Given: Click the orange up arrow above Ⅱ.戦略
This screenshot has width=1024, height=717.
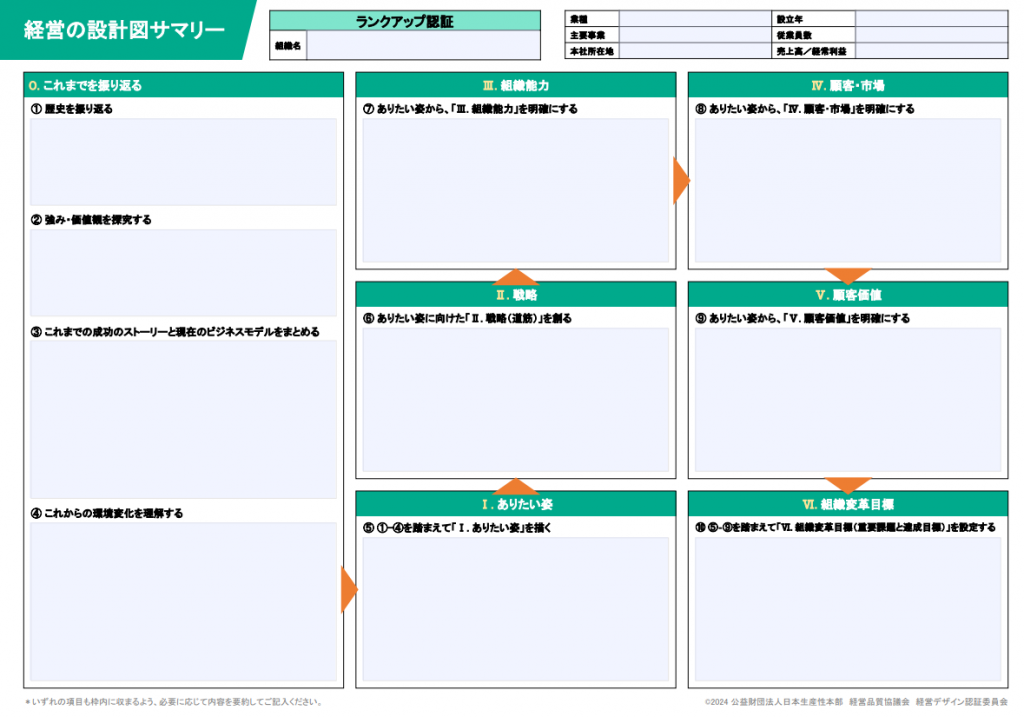Looking at the screenshot, I should click(516, 277).
